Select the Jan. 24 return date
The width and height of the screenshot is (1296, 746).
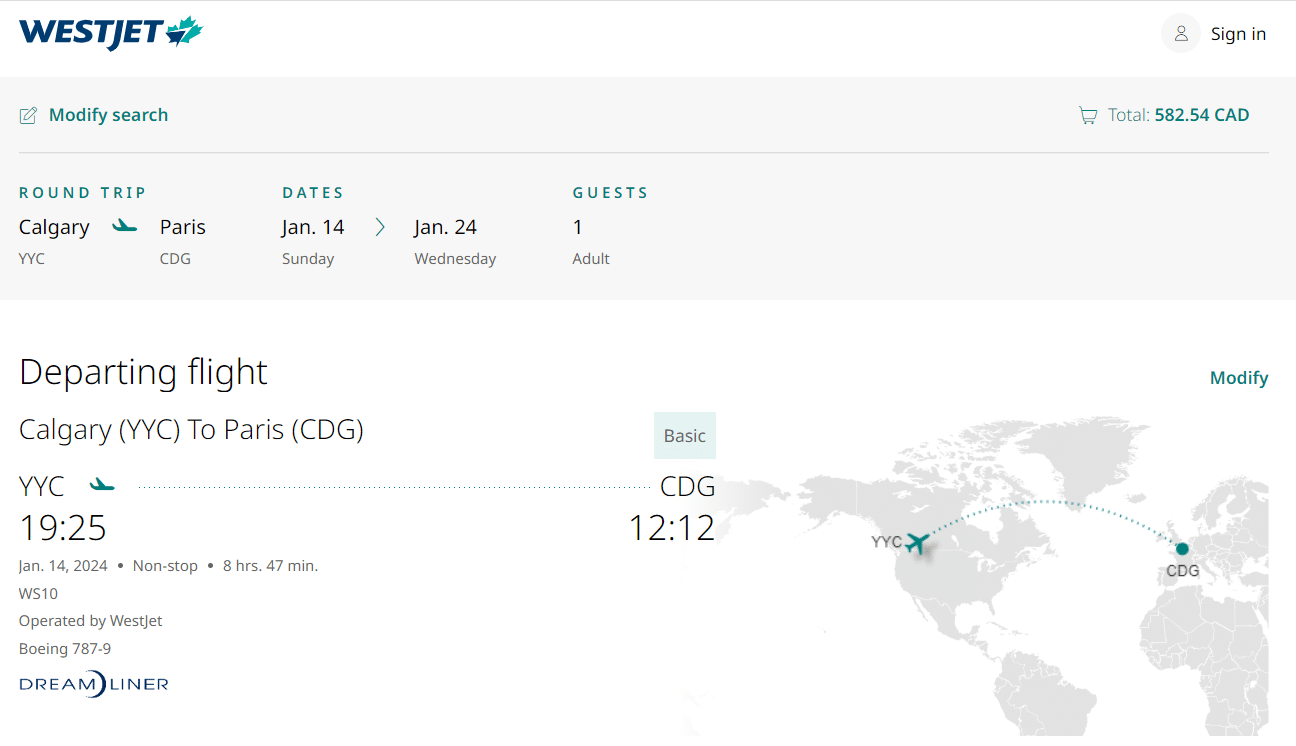(445, 227)
